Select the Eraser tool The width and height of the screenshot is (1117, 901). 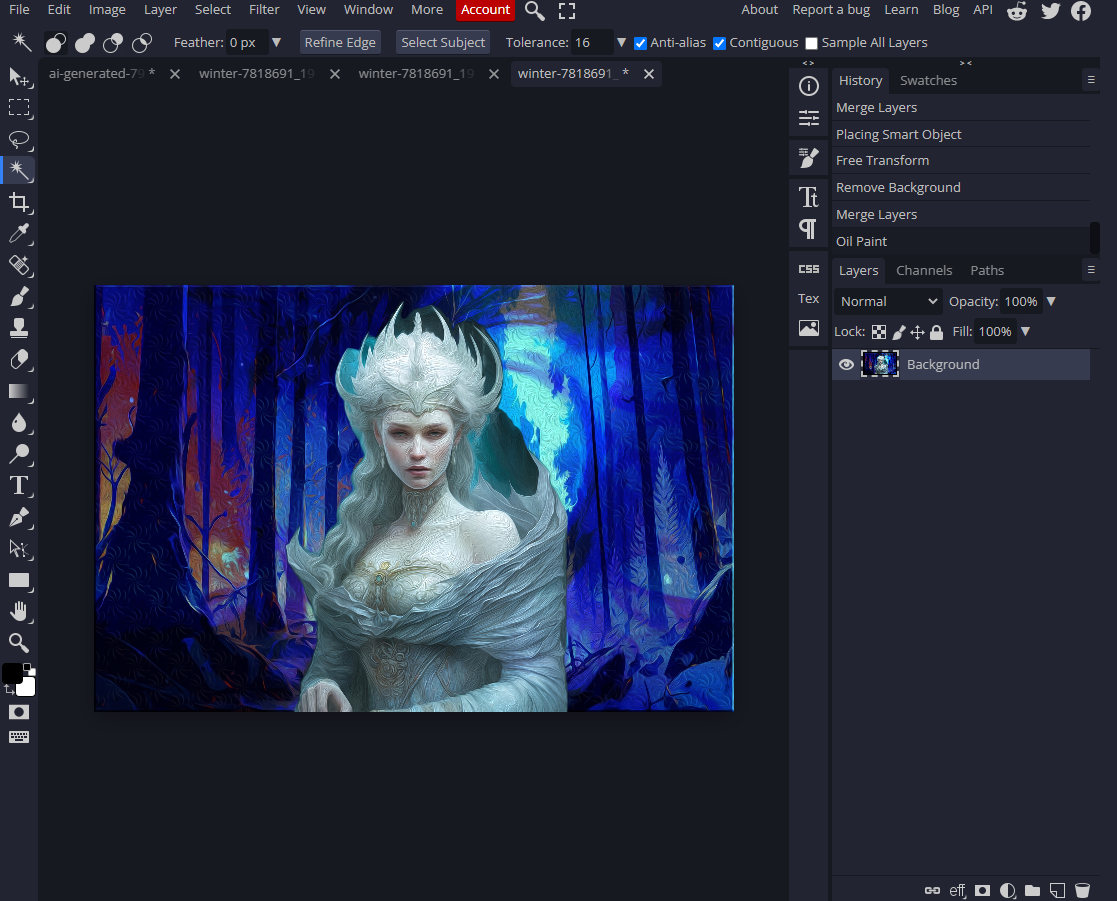[x=19, y=360]
